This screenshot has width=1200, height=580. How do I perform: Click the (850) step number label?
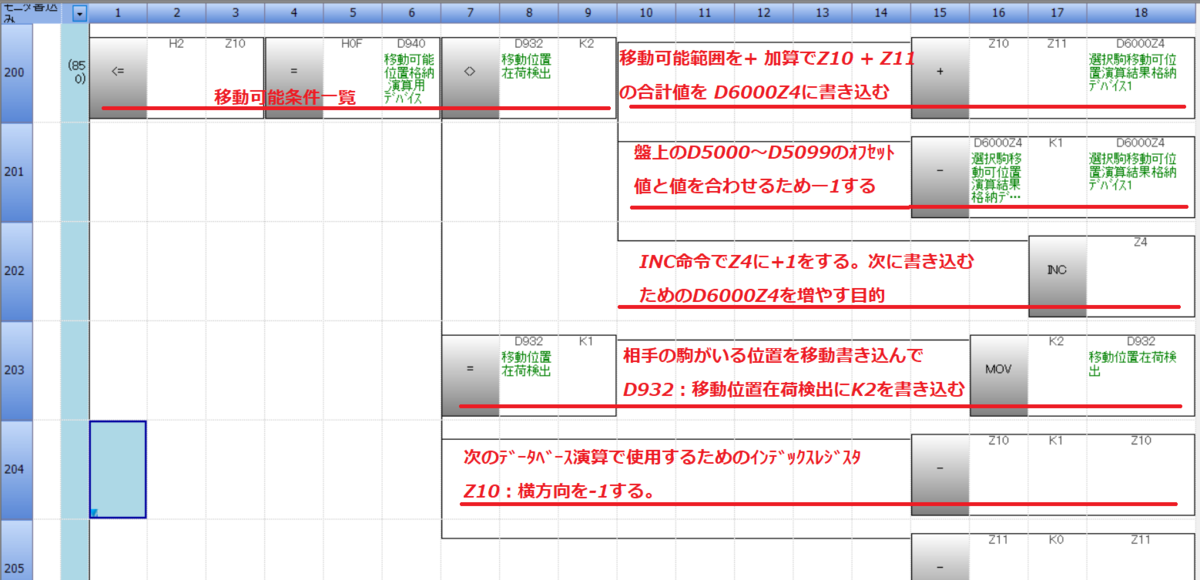point(75,70)
